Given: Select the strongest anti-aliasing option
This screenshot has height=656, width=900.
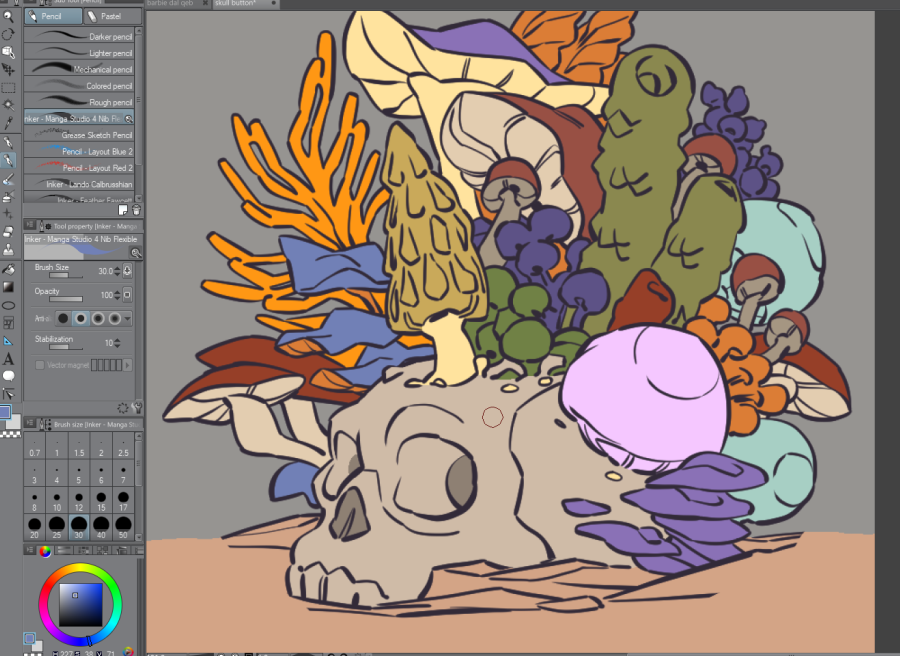Looking at the screenshot, I should [x=115, y=318].
